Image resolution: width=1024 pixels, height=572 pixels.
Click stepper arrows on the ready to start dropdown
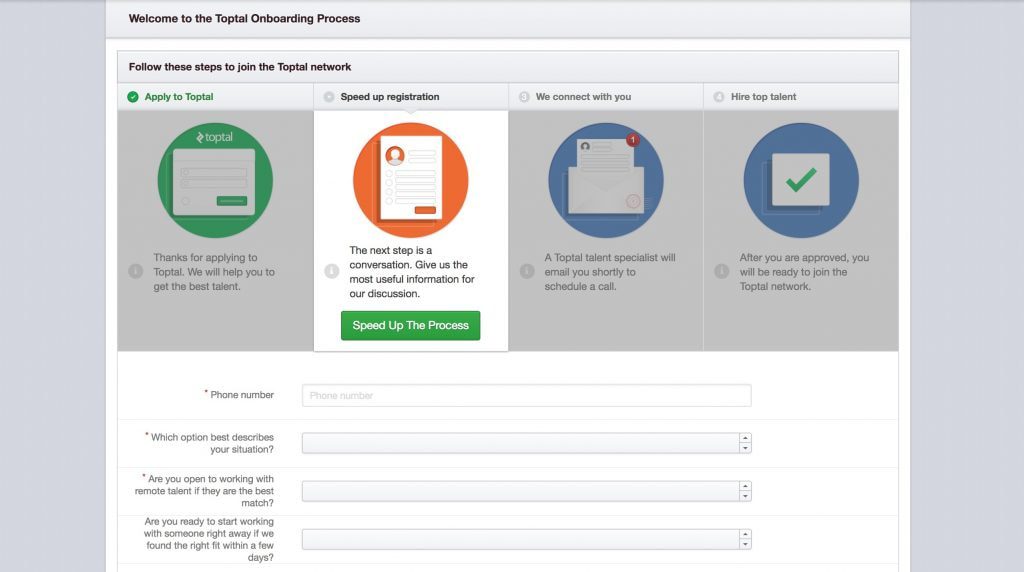pos(745,539)
